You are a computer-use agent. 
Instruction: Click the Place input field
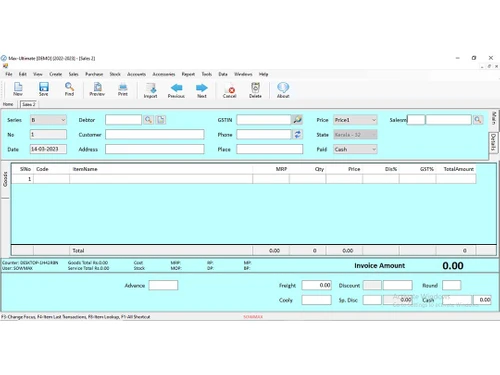click(270, 149)
